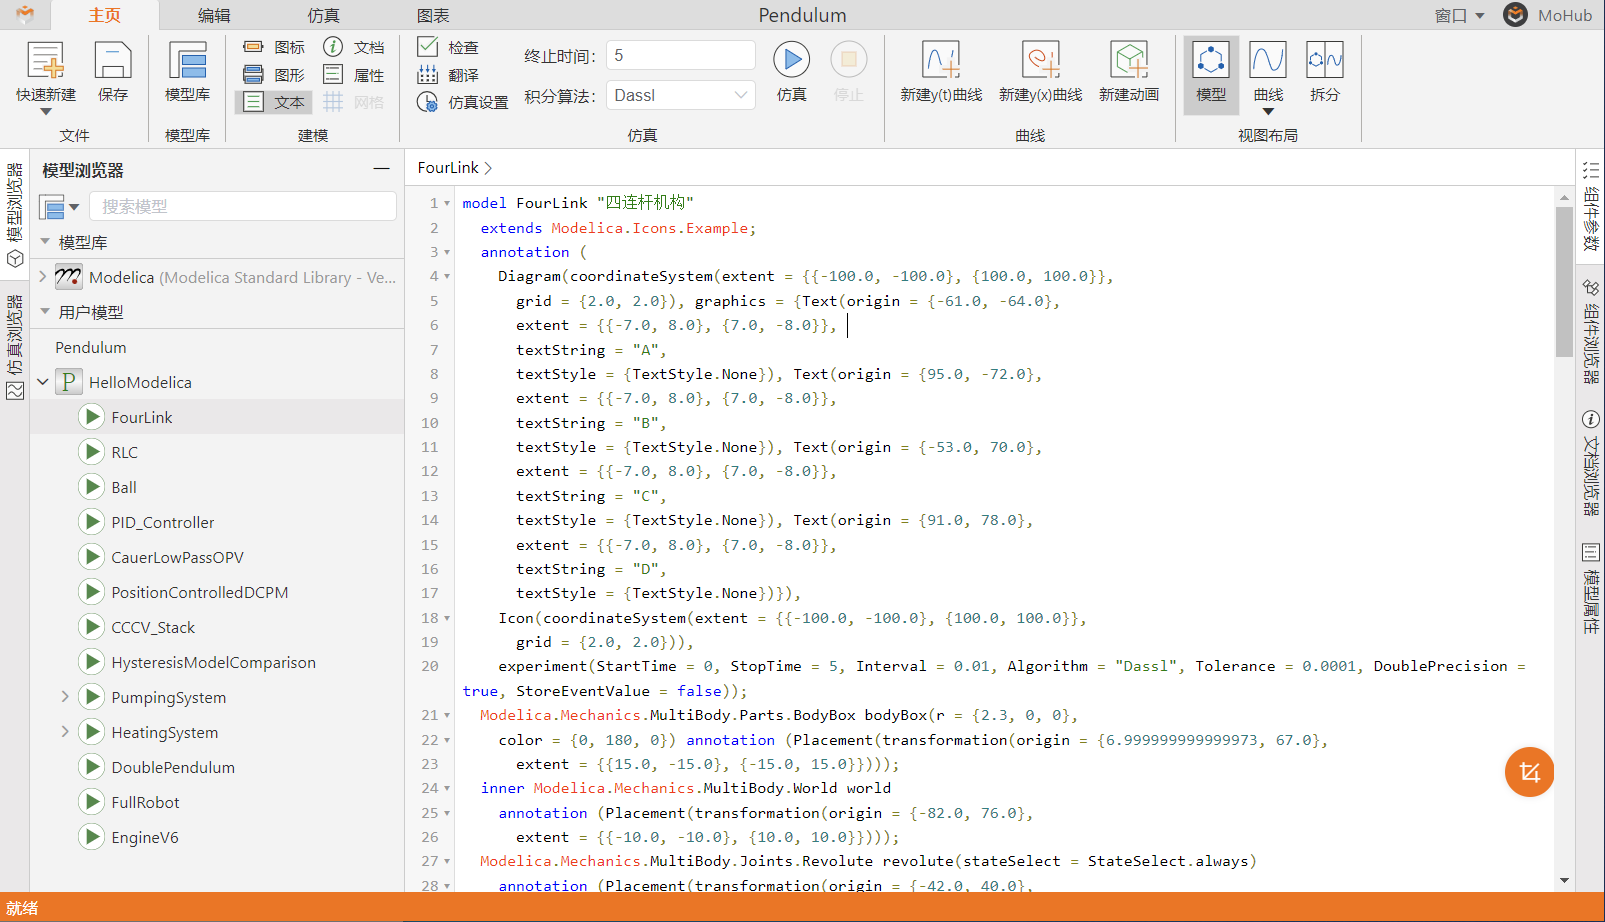
Task: Click PID_Controller model icon
Action: [x=91, y=522]
